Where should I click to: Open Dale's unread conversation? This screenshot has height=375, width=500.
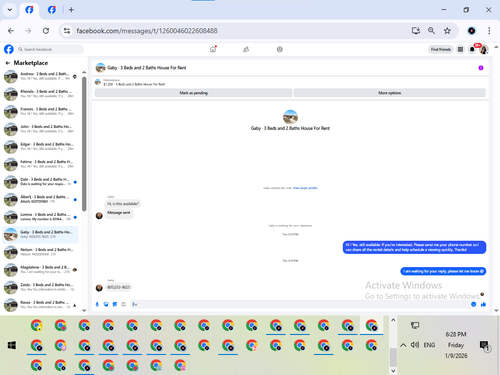(40, 182)
